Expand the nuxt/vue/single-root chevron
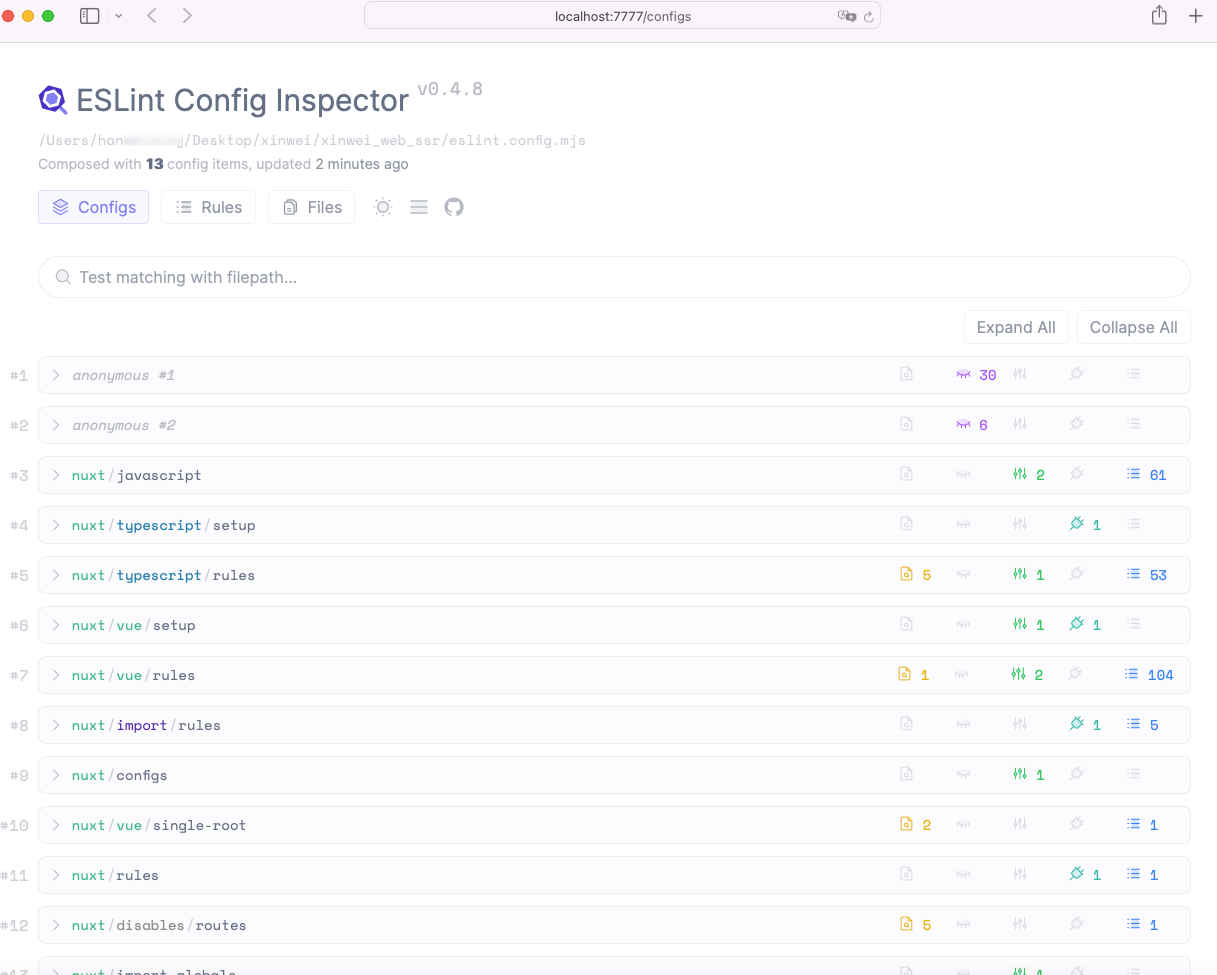The width and height of the screenshot is (1217, 975). tap(56, 825)
